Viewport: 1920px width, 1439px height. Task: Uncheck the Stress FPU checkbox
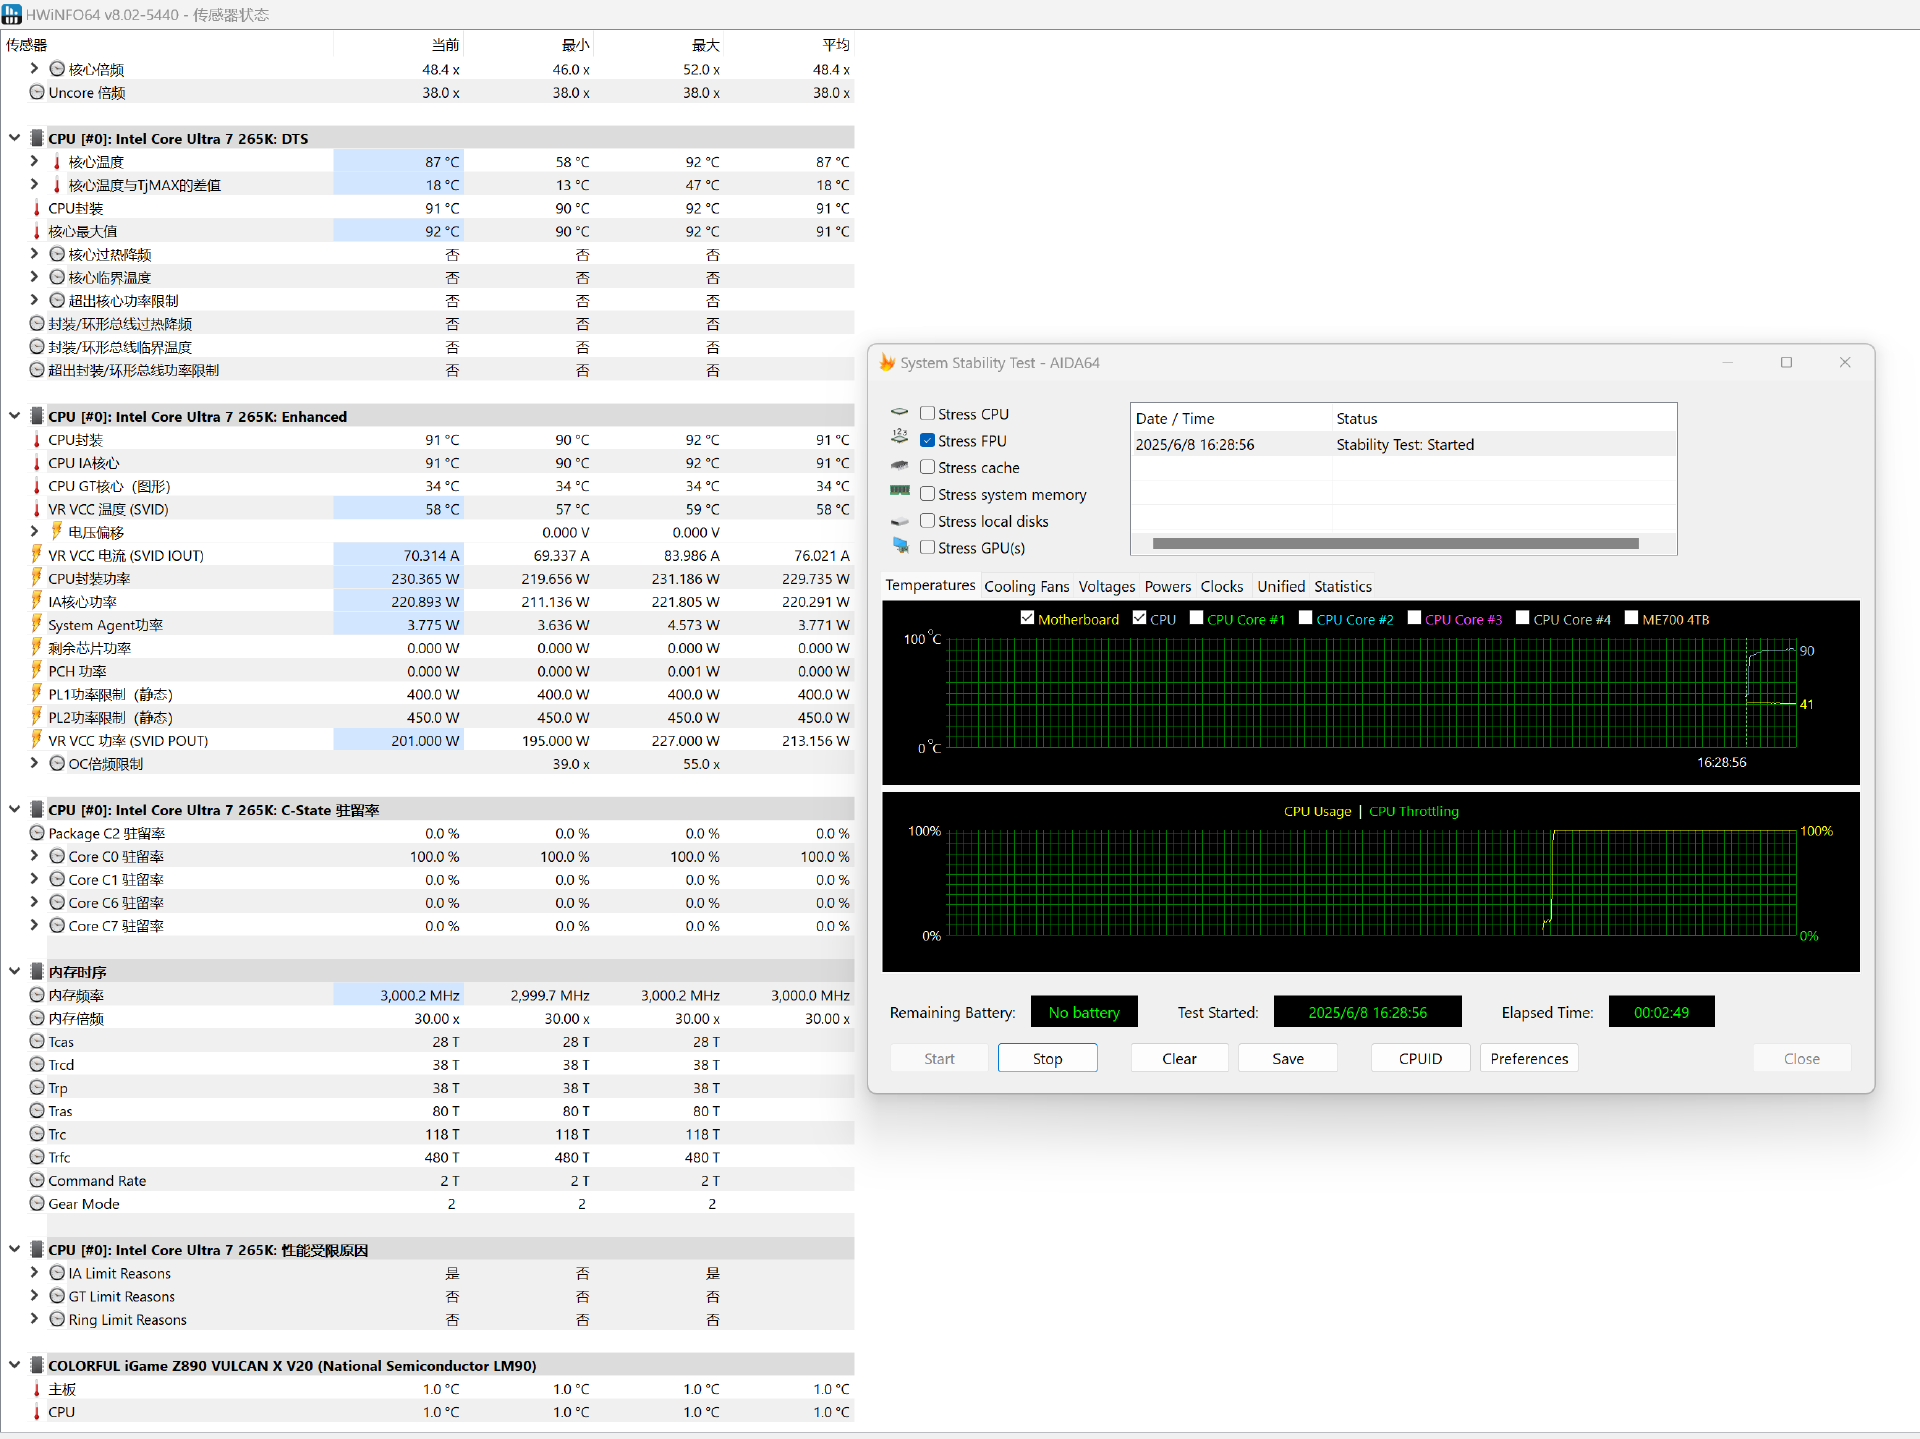(928, 441)
